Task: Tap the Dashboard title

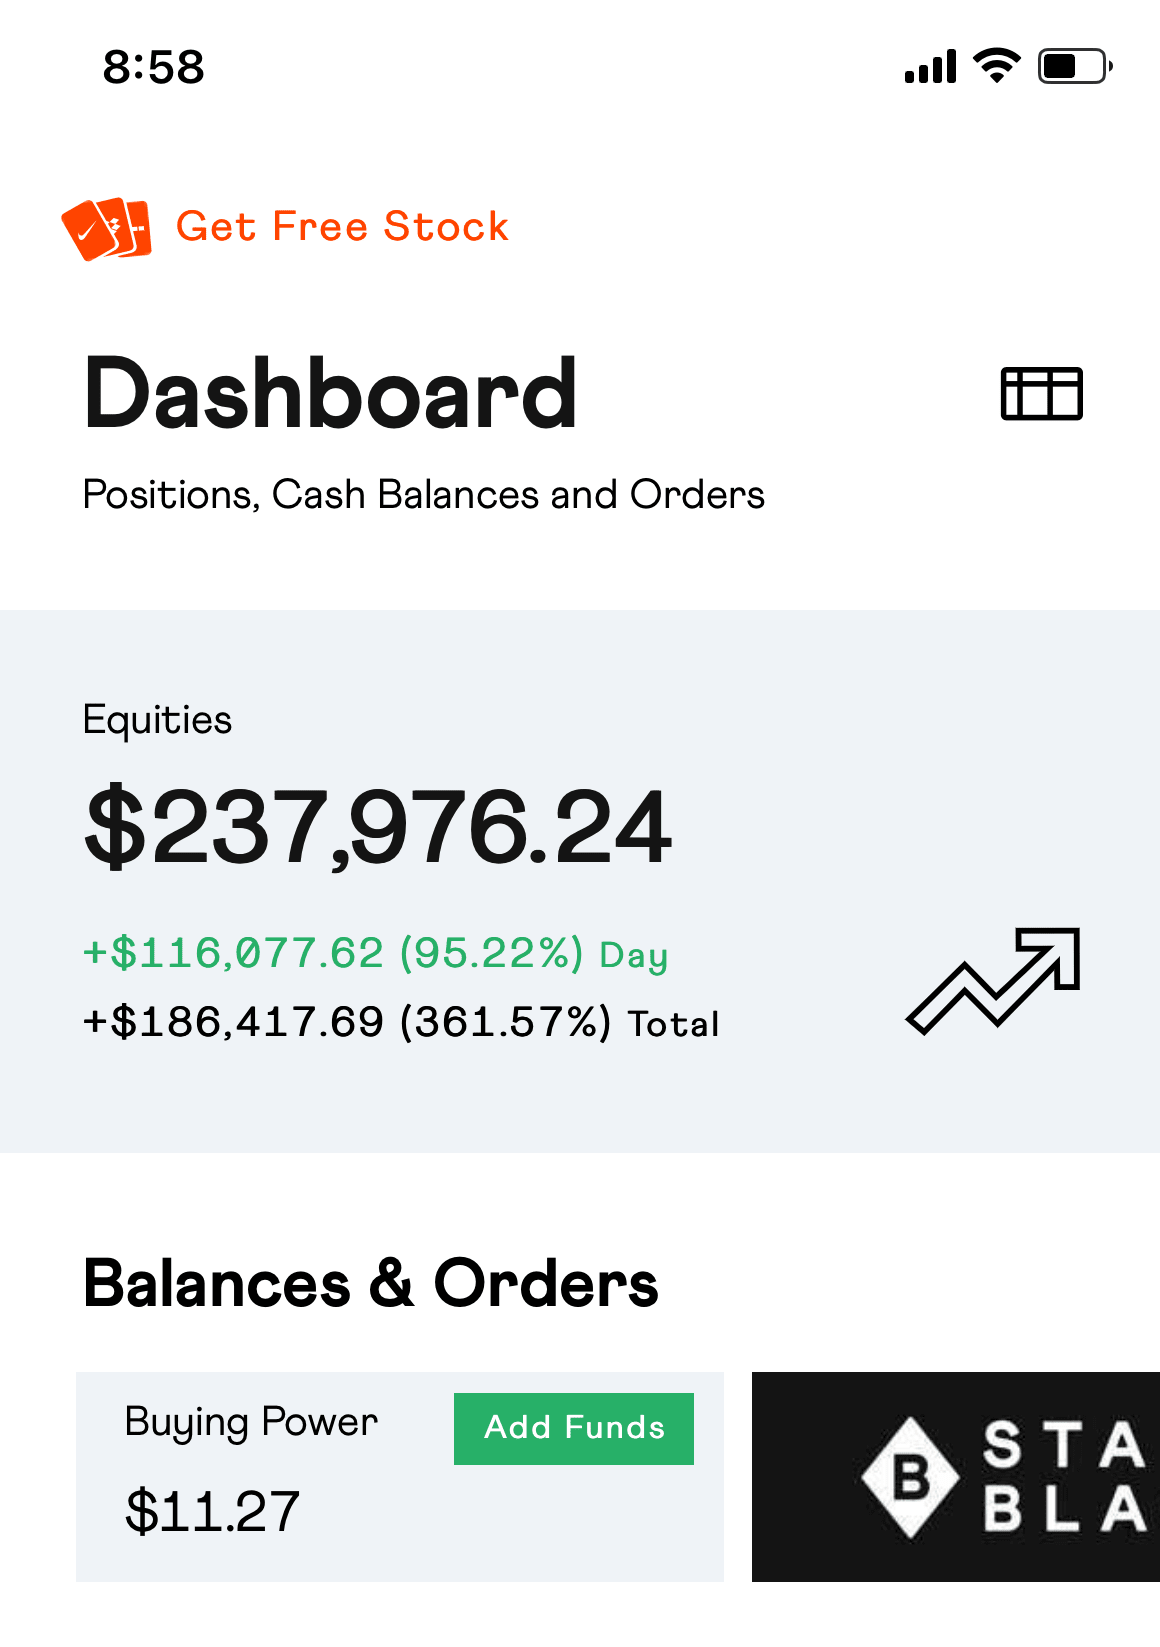Action: tap(330, 394)
